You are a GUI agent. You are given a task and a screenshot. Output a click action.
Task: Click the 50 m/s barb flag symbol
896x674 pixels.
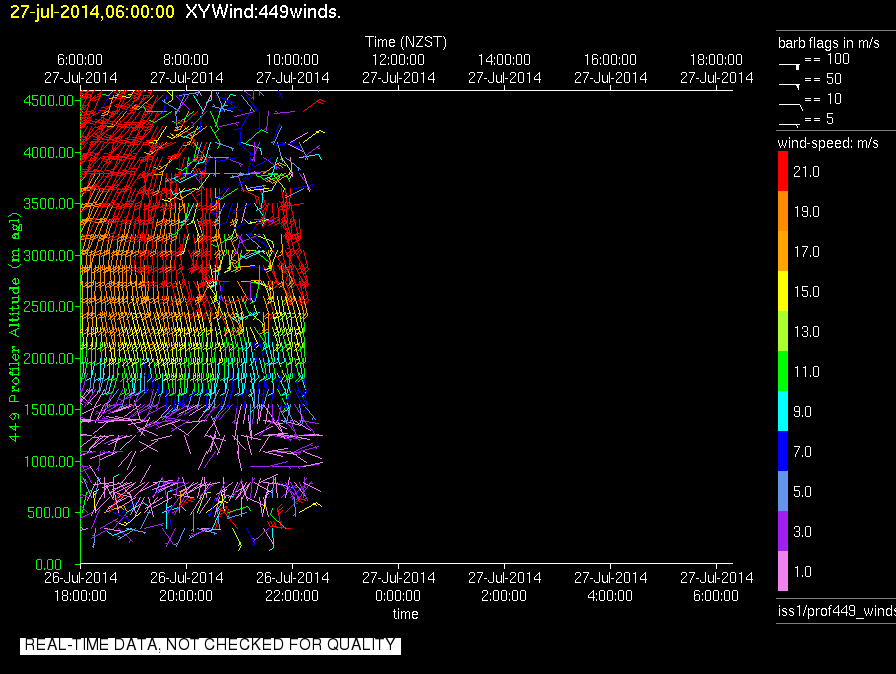(790, 83)
